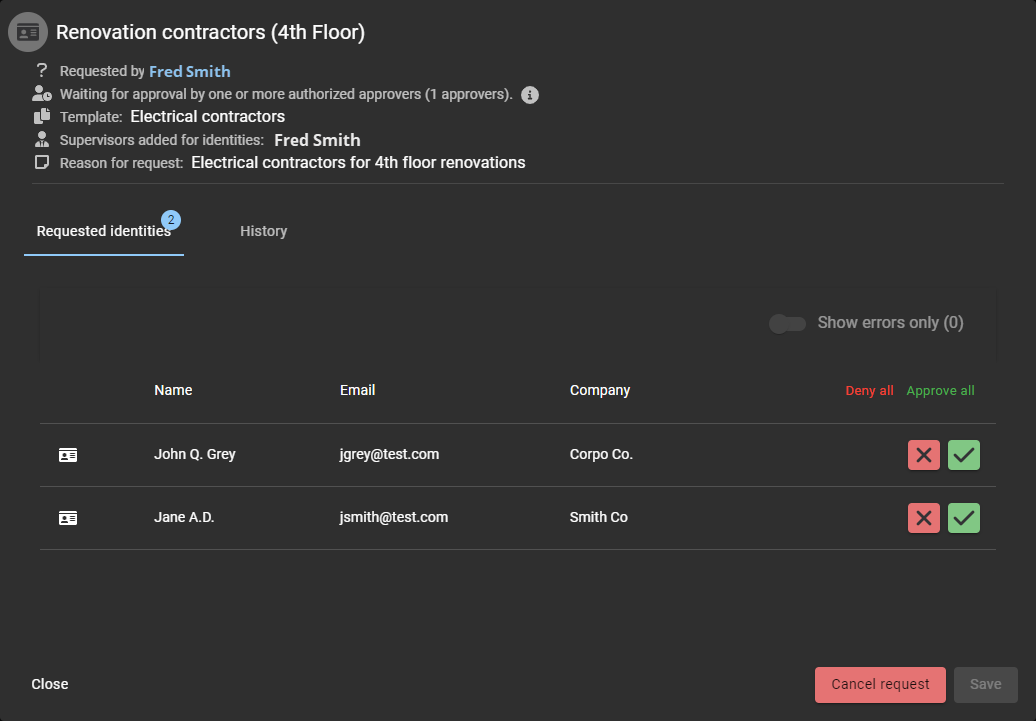Switch to the History tab
1036x721 pixels.
(263, 231)
